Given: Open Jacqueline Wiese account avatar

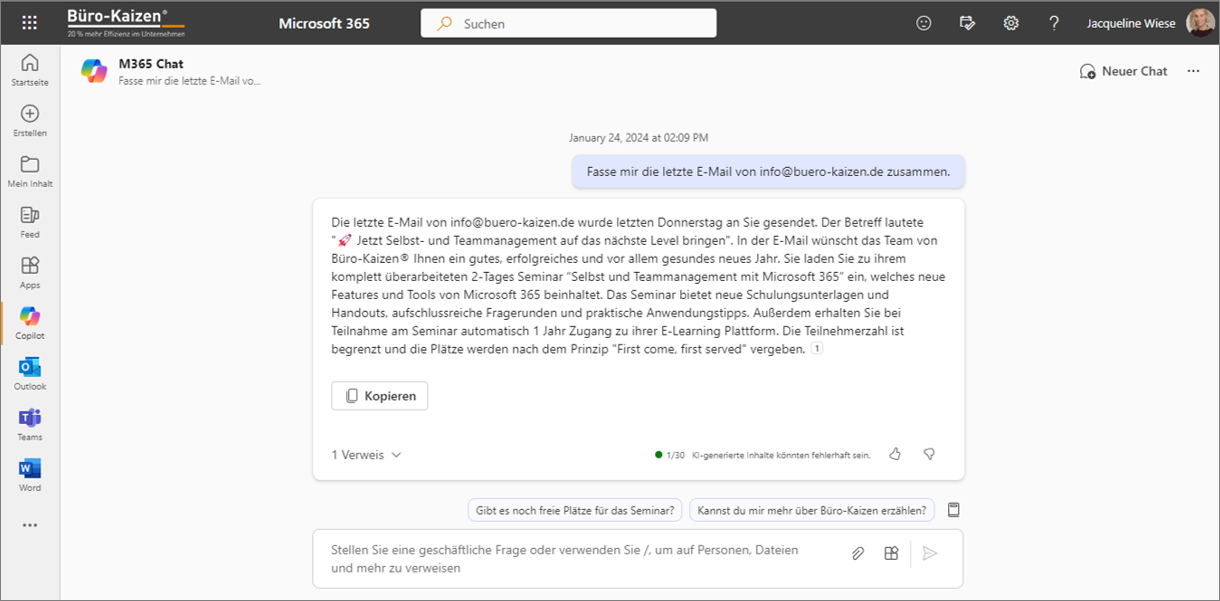Looking at the screenshot, I should [x=1200, y=23].
